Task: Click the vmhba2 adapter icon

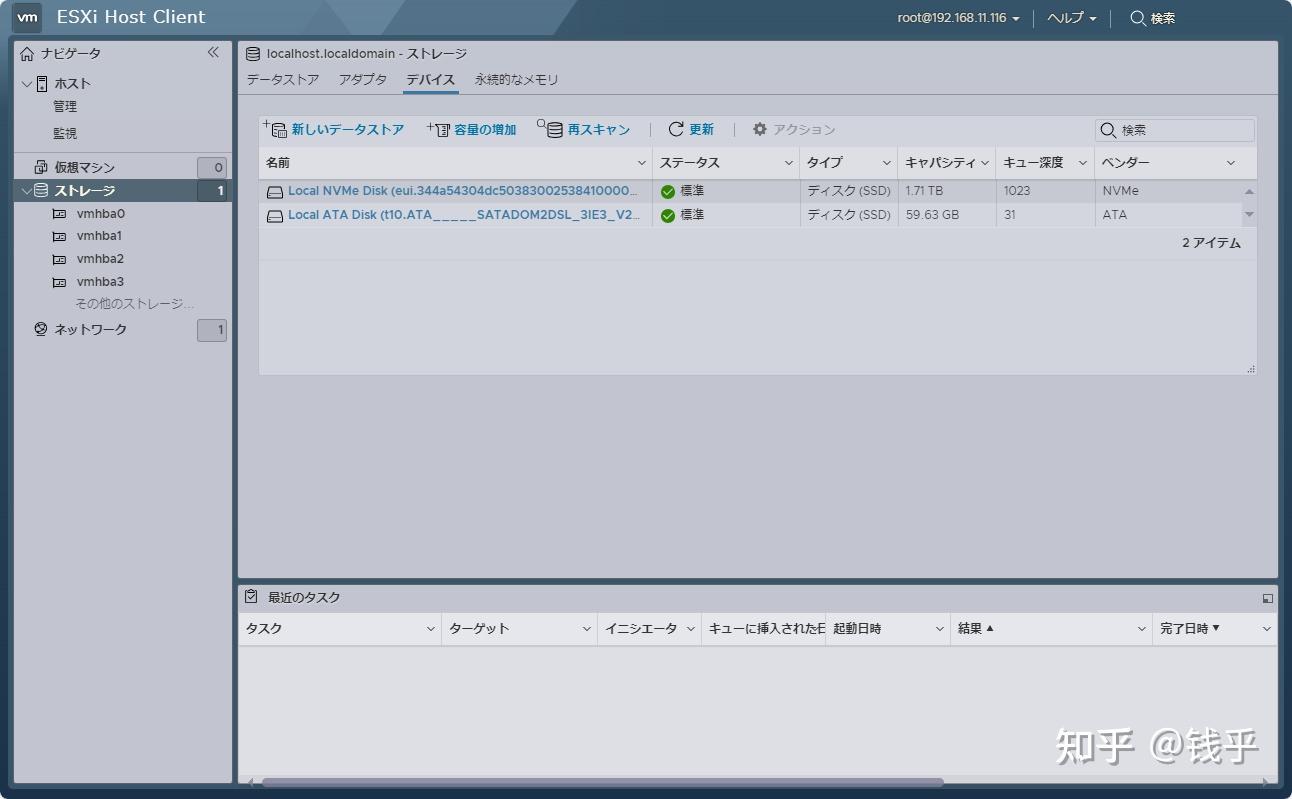Action: coord(59,260)
